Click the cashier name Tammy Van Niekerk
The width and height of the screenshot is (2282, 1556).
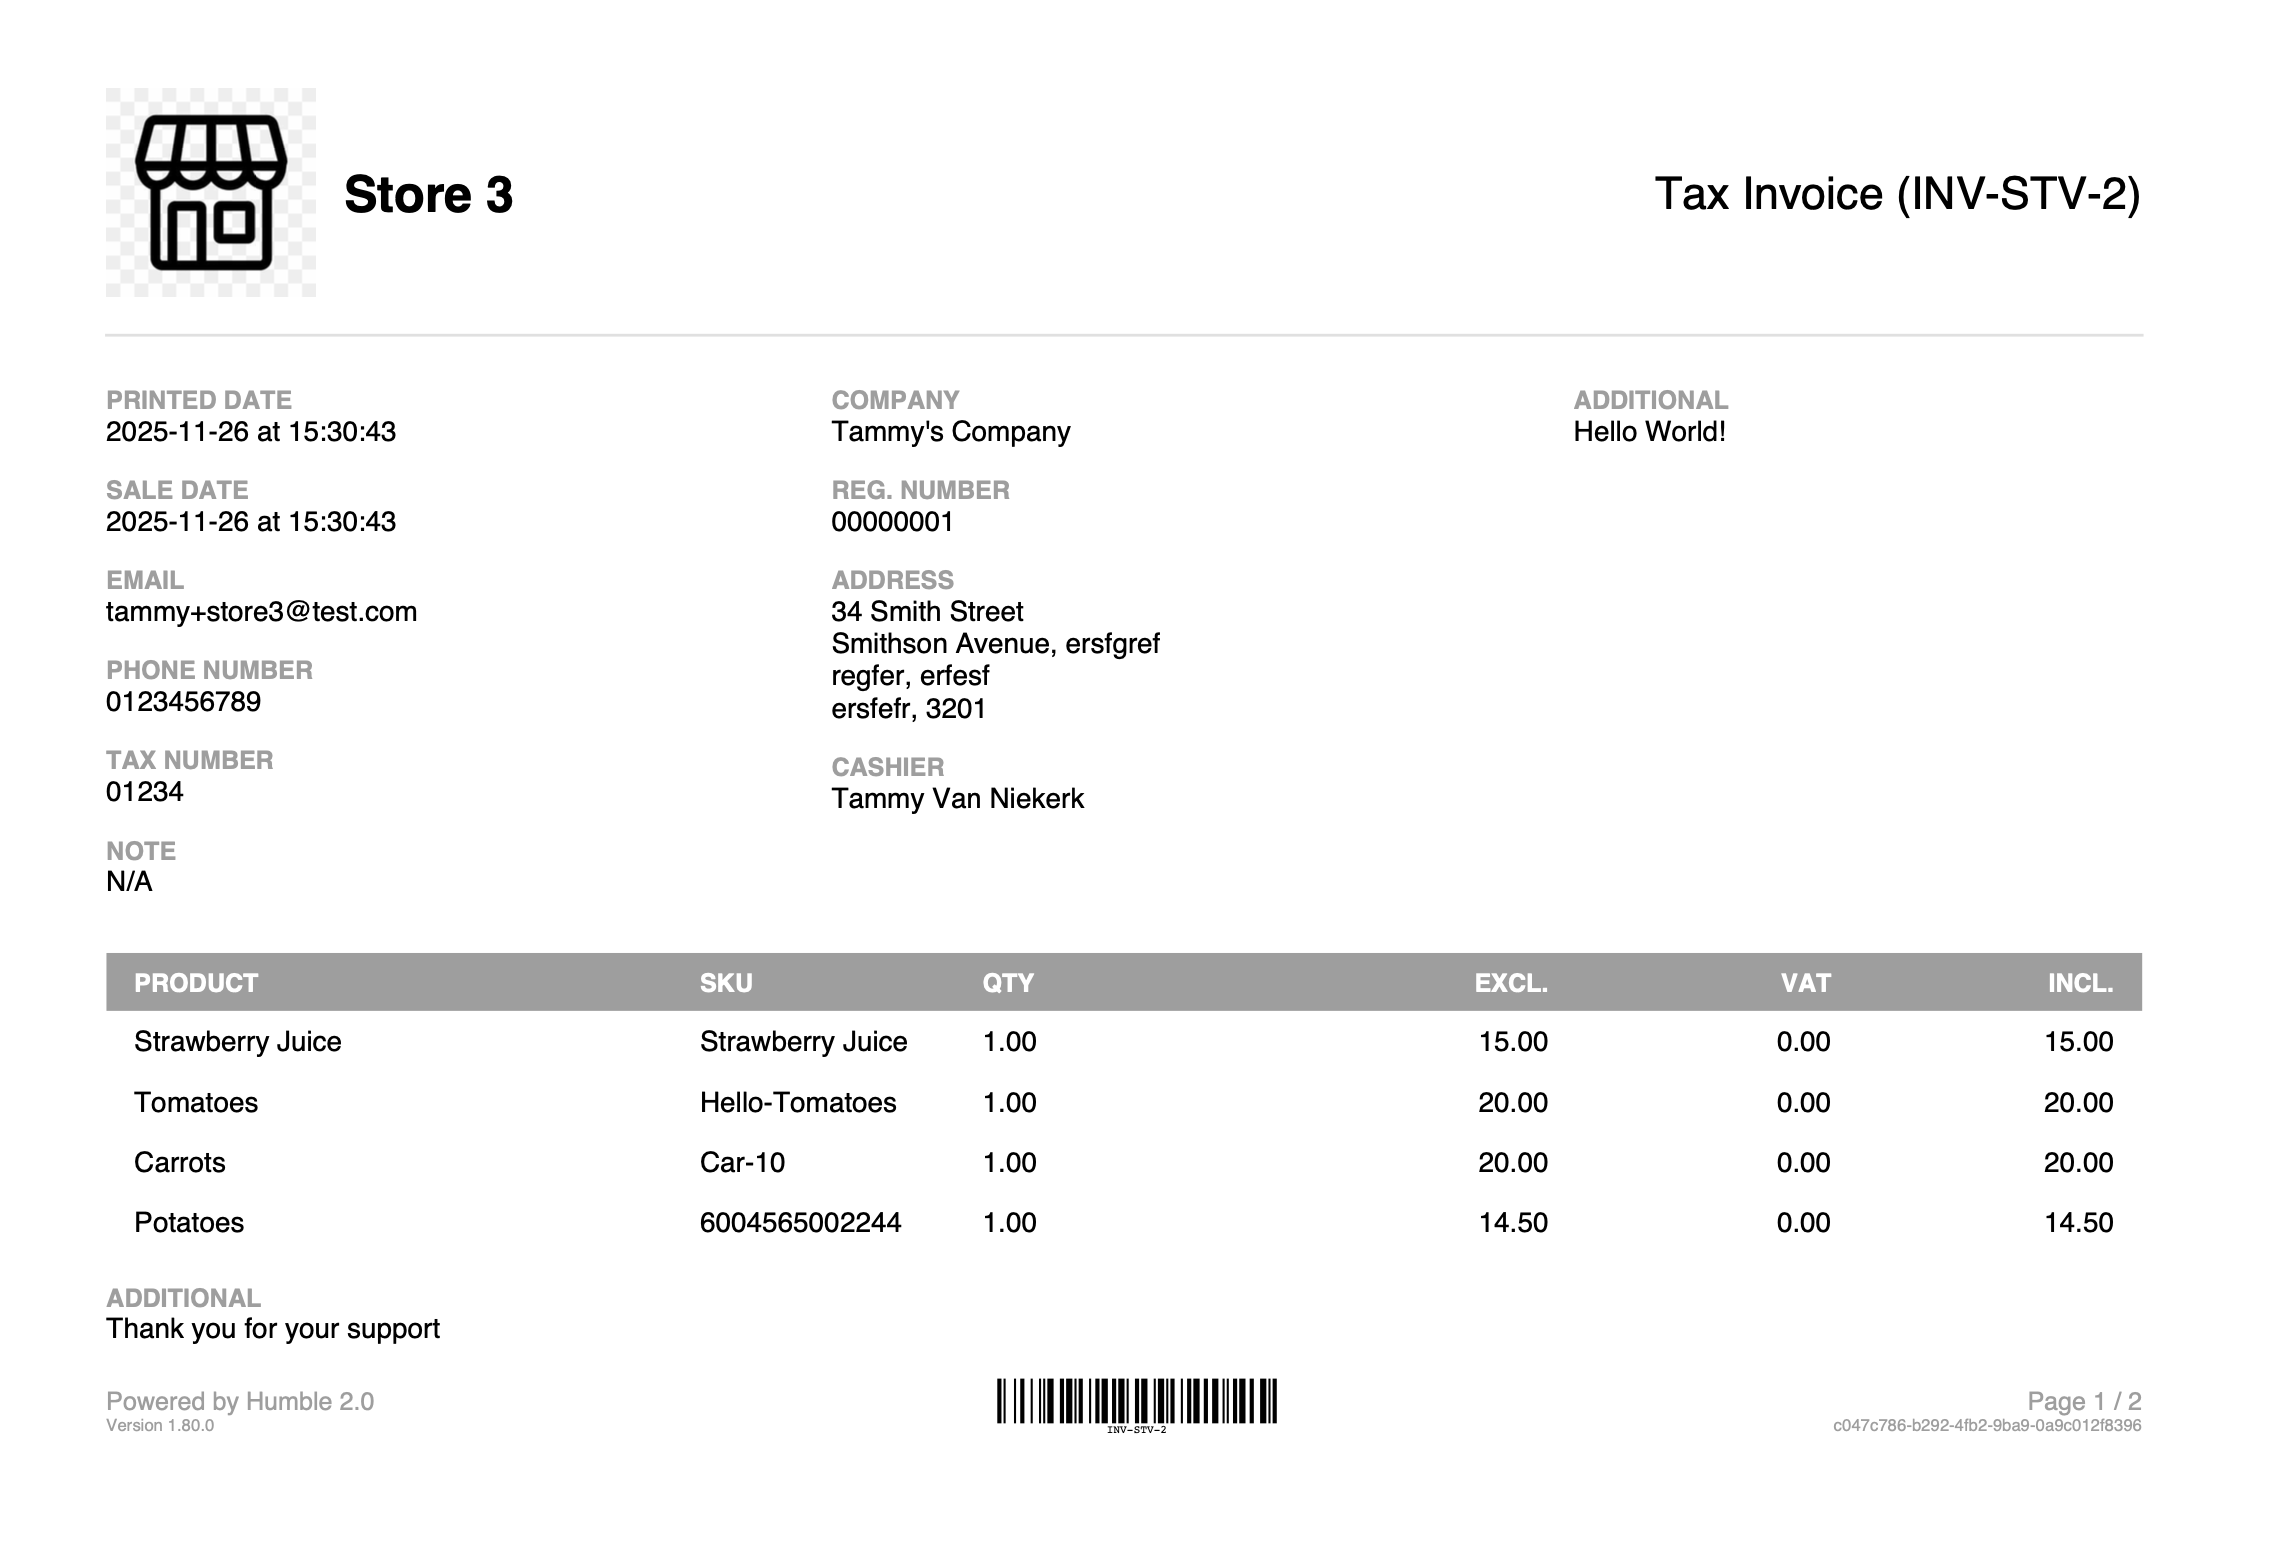click(957, 798)
